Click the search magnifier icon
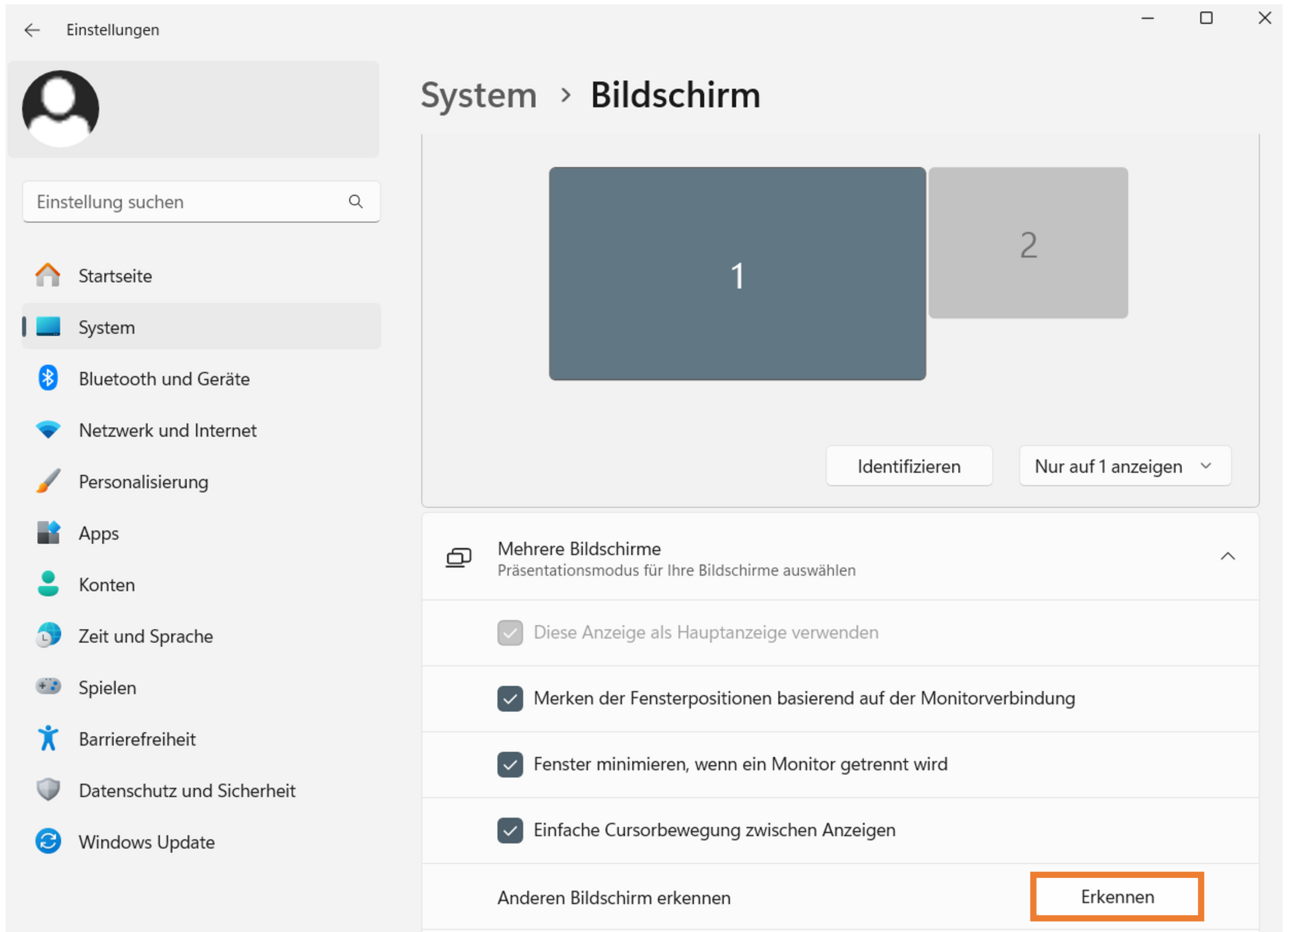Image resolution: width=1290 pixels, height=932 pixels. pos(356,202)
